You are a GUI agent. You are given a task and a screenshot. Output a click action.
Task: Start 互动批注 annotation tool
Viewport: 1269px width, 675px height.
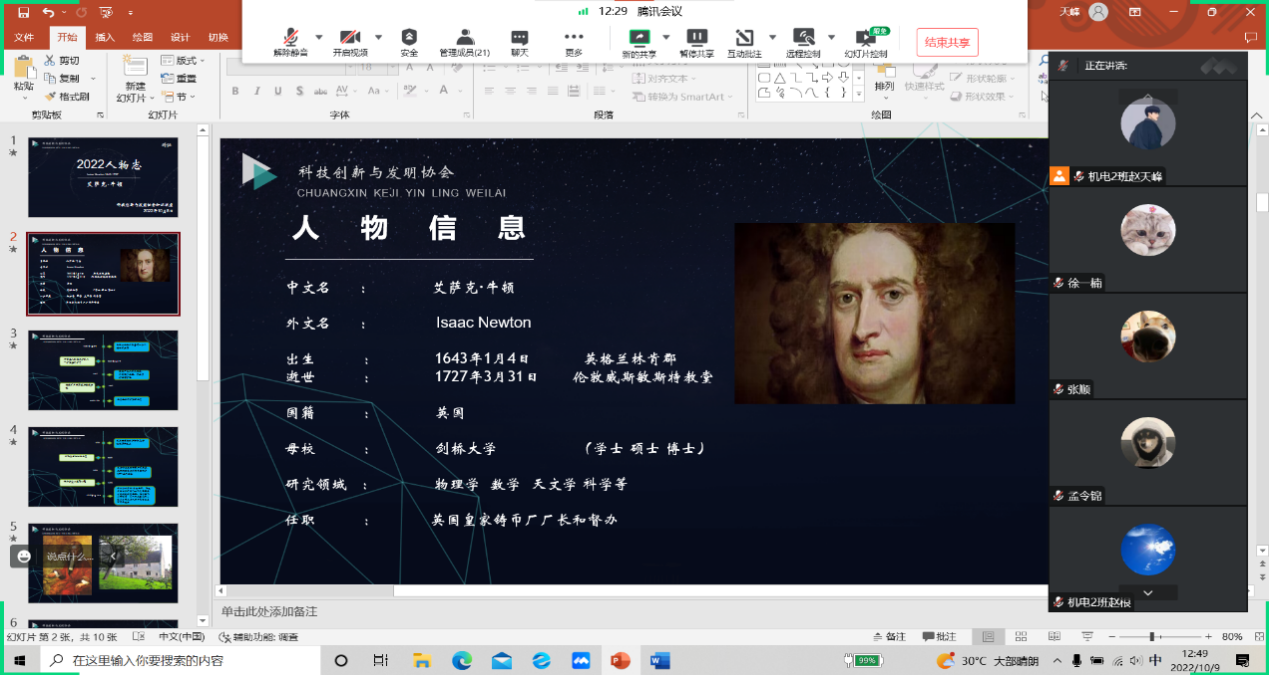744,37
